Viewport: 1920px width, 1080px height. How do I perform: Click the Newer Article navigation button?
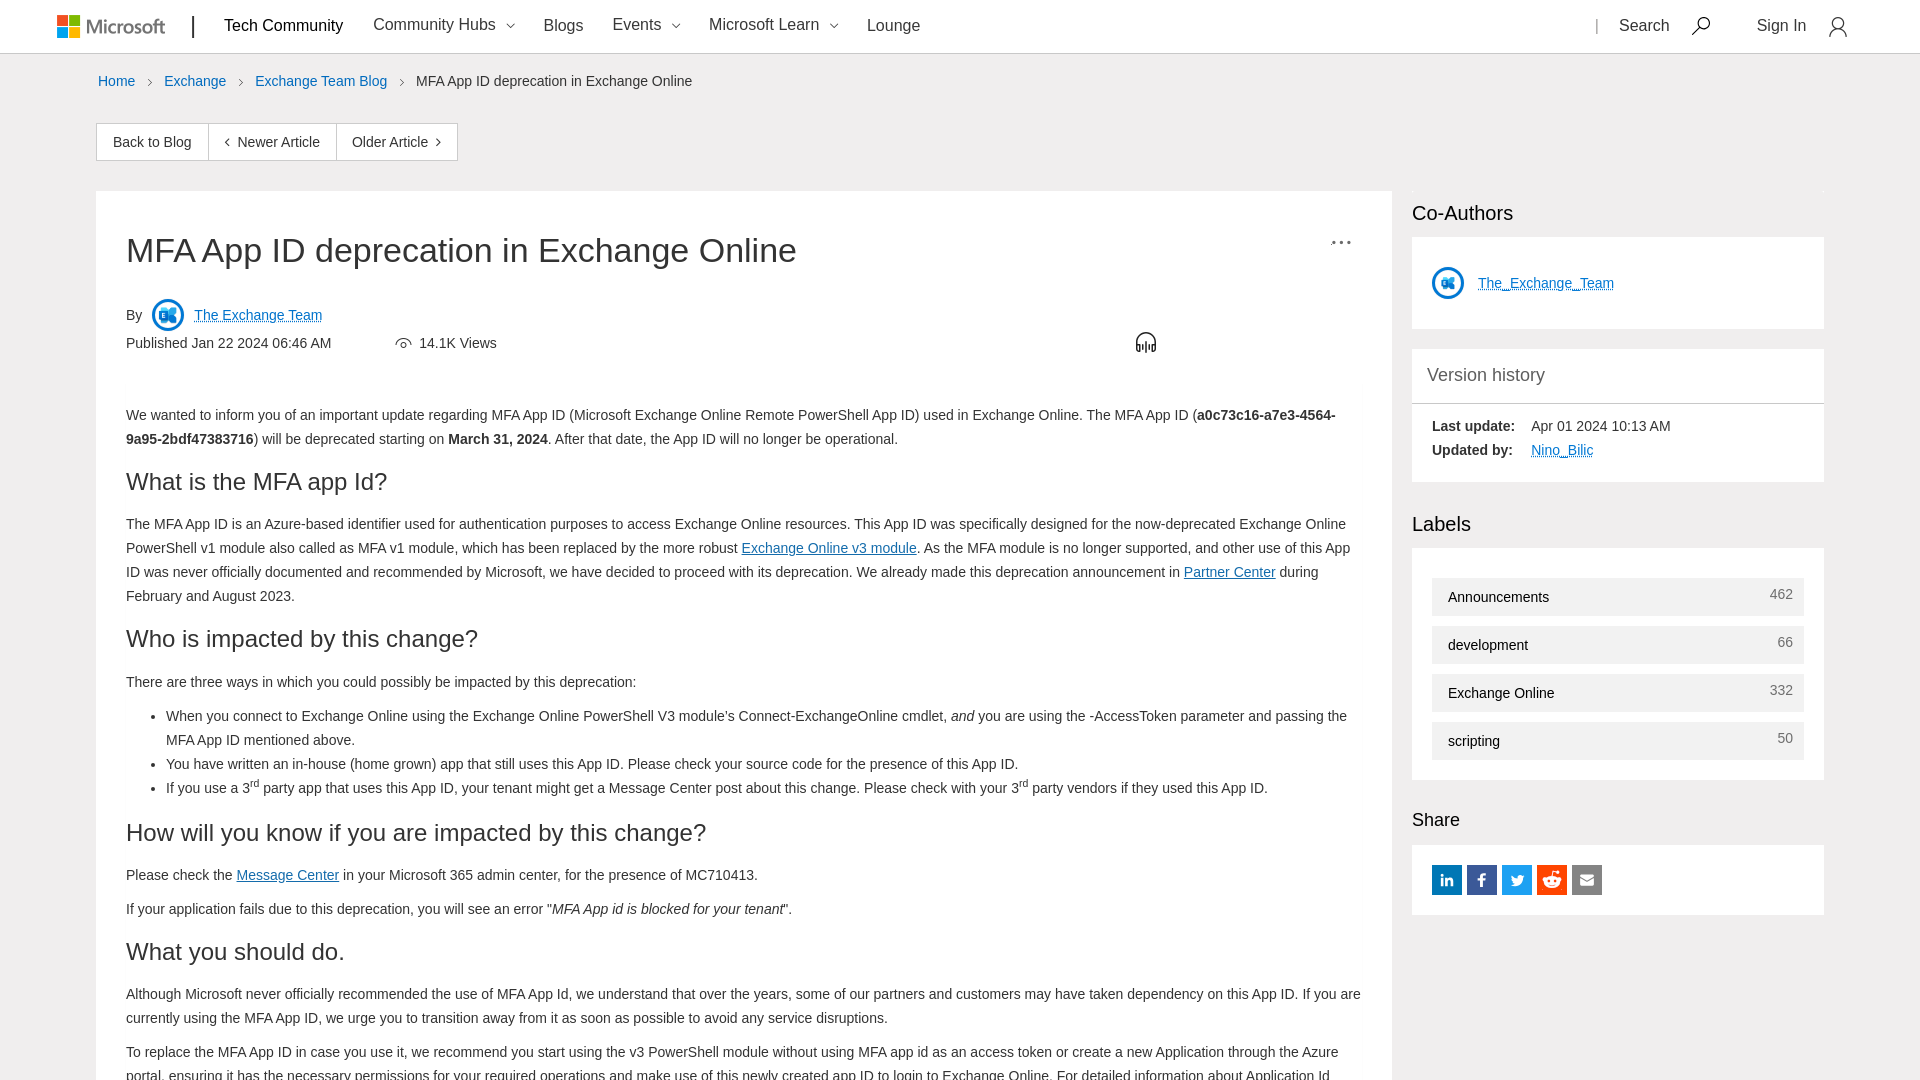(270, 141)
